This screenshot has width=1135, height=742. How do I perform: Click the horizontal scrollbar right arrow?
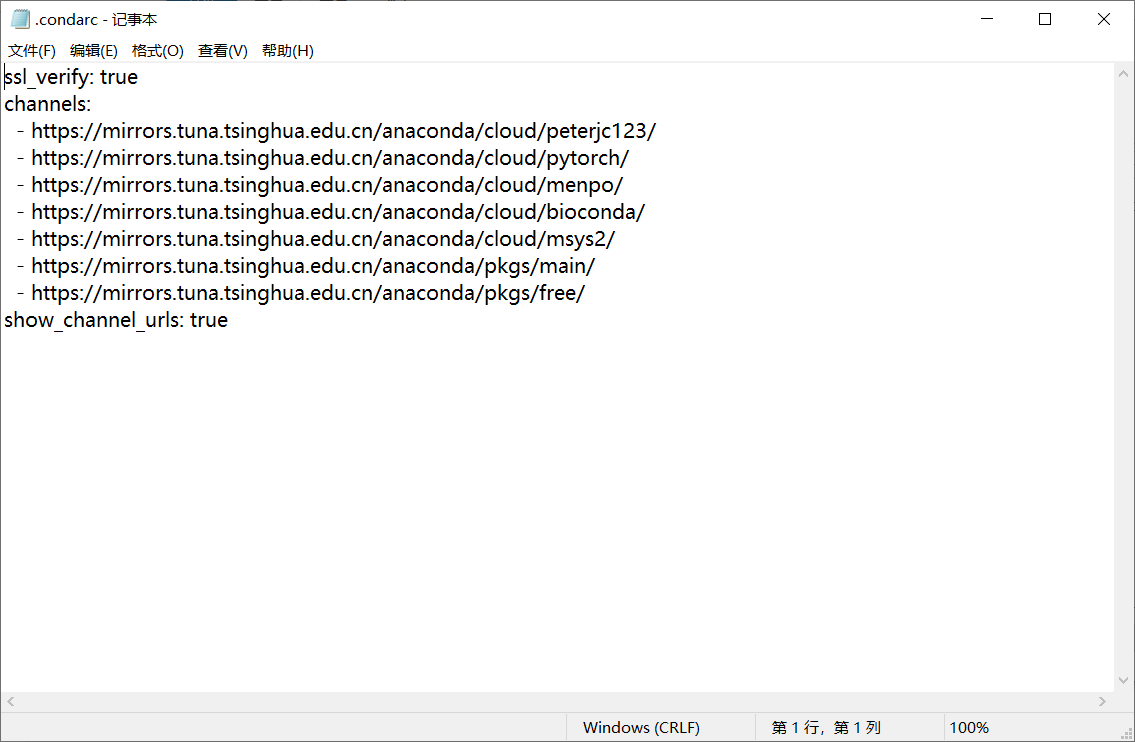pyautogui.click(x=1102, y=701)
